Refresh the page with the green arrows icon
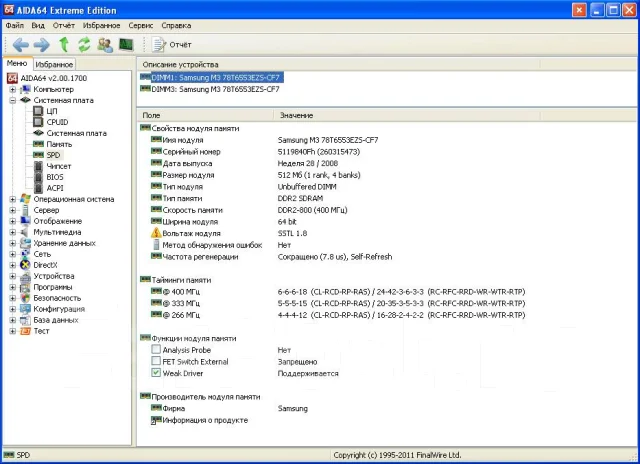640x464 pixels. pos(84,44)
